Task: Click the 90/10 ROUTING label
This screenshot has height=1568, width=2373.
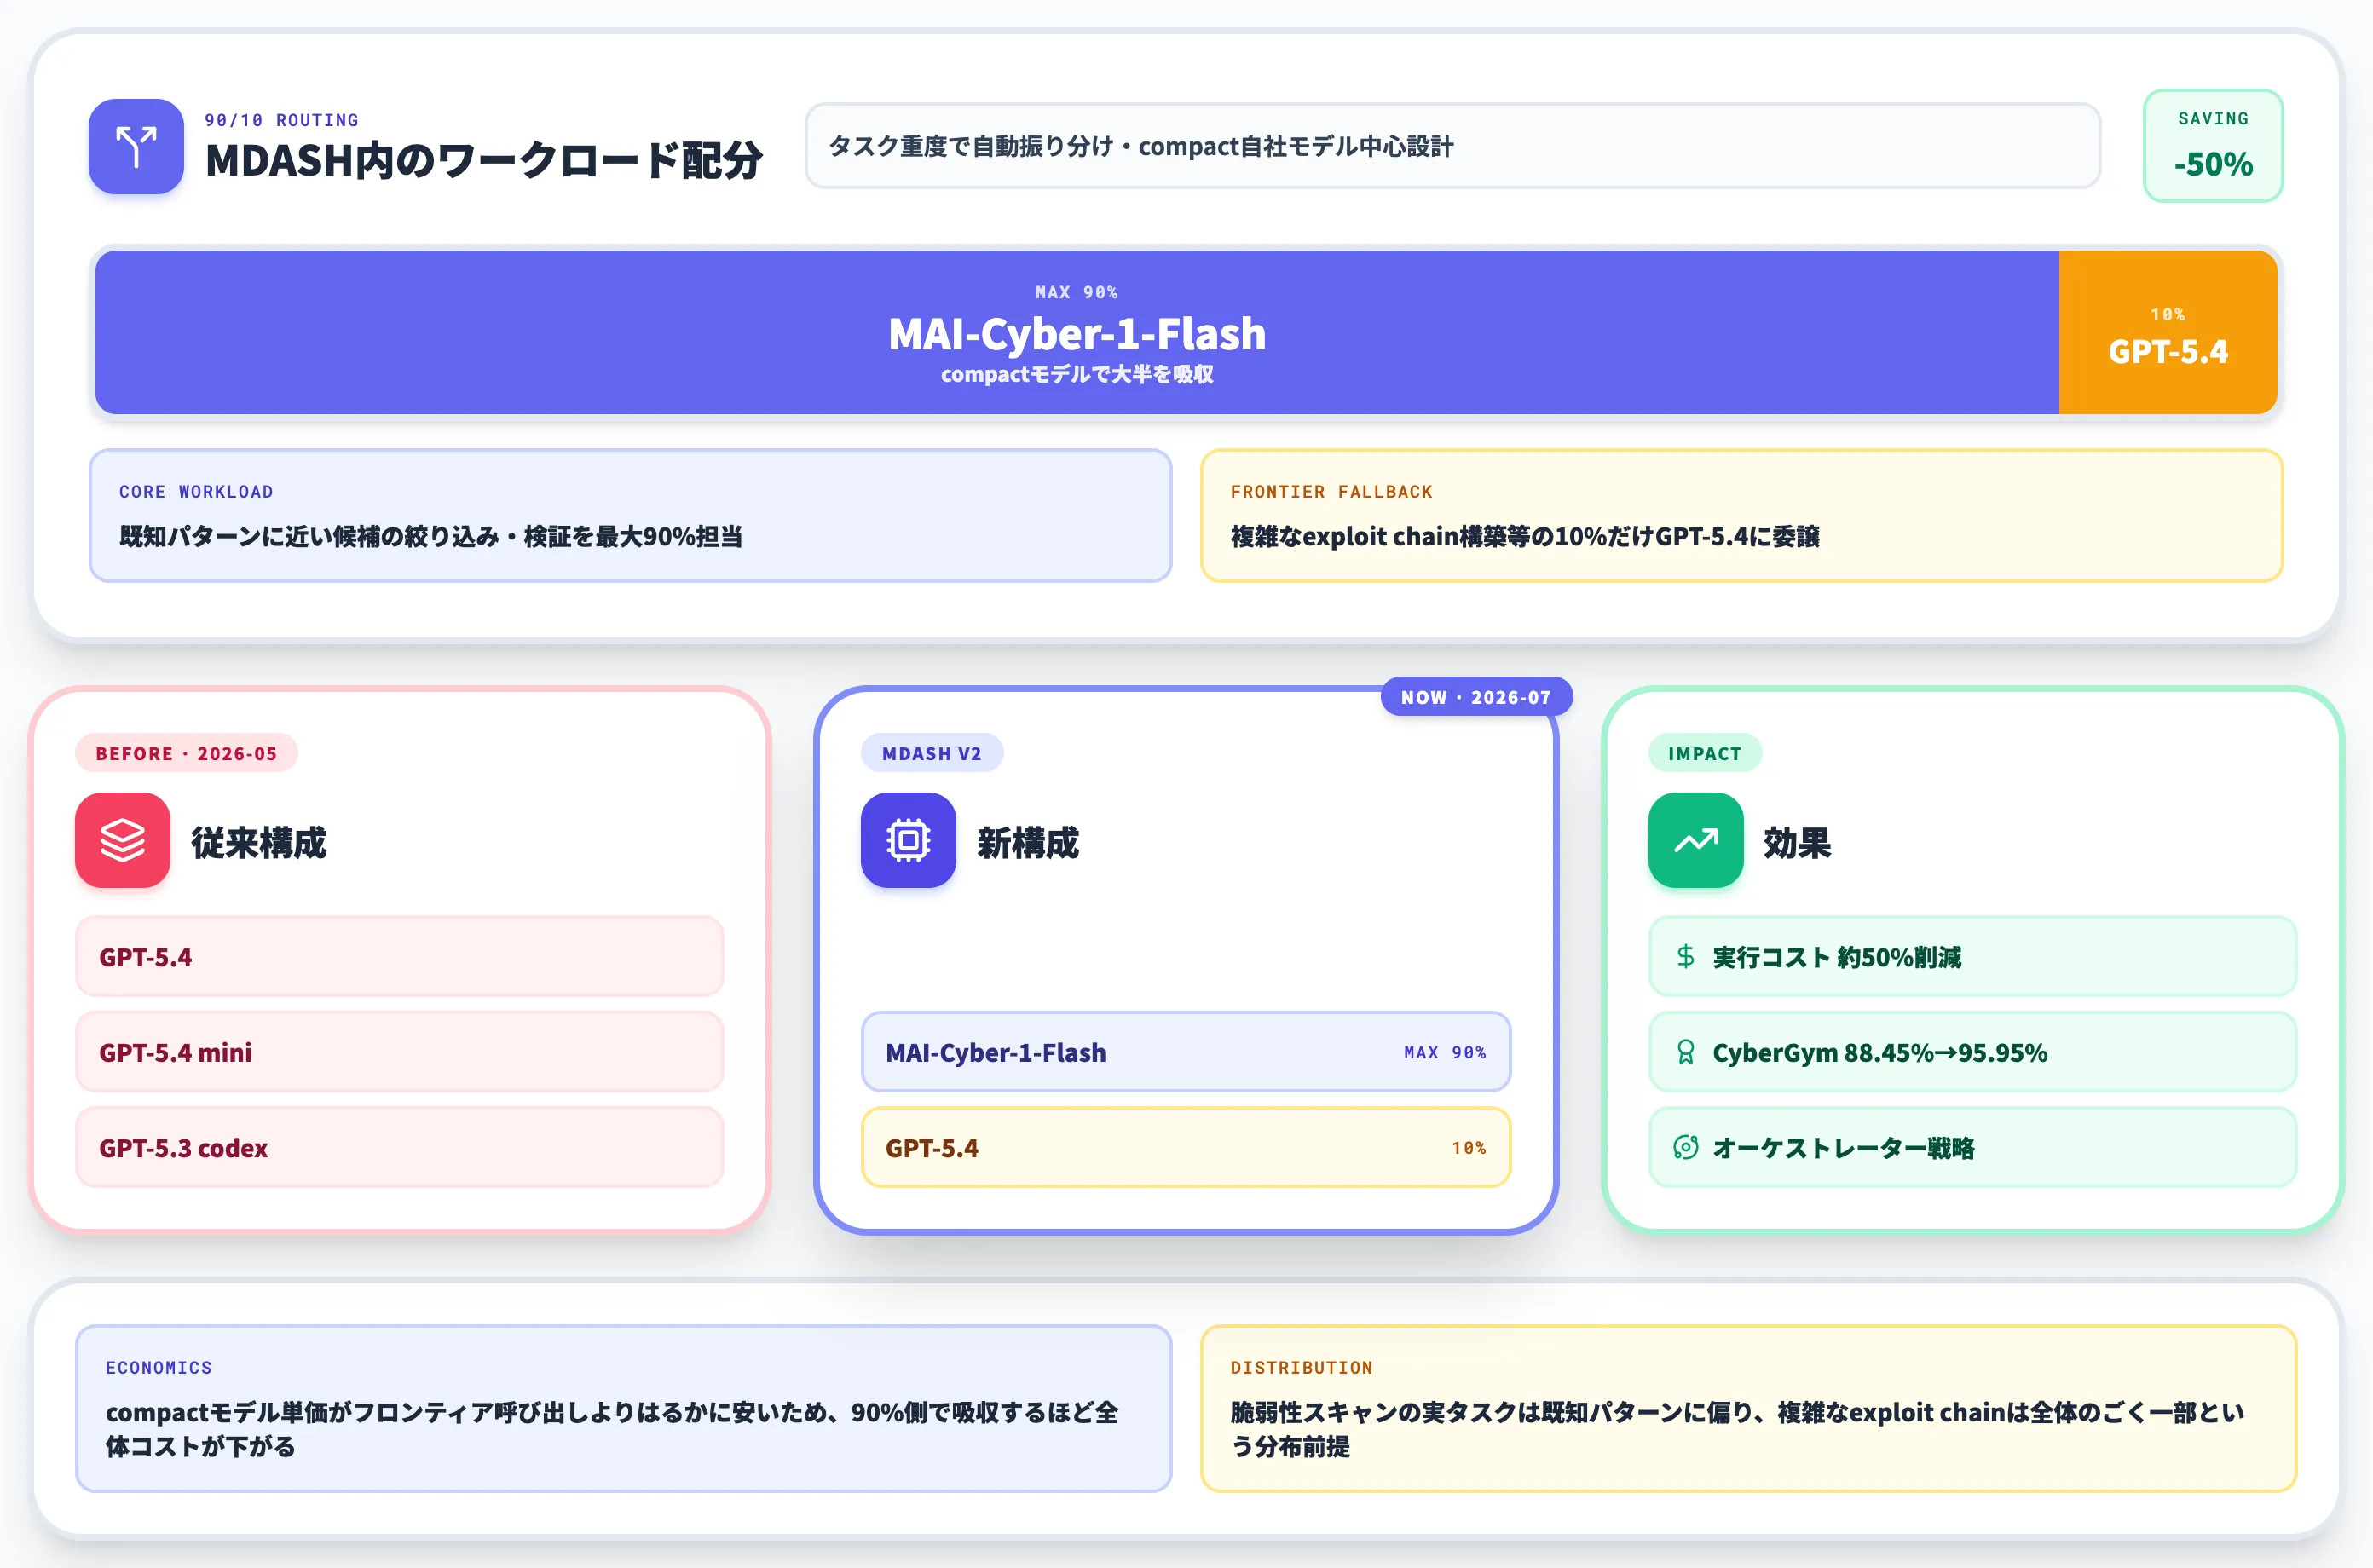Action: point(281,120)
